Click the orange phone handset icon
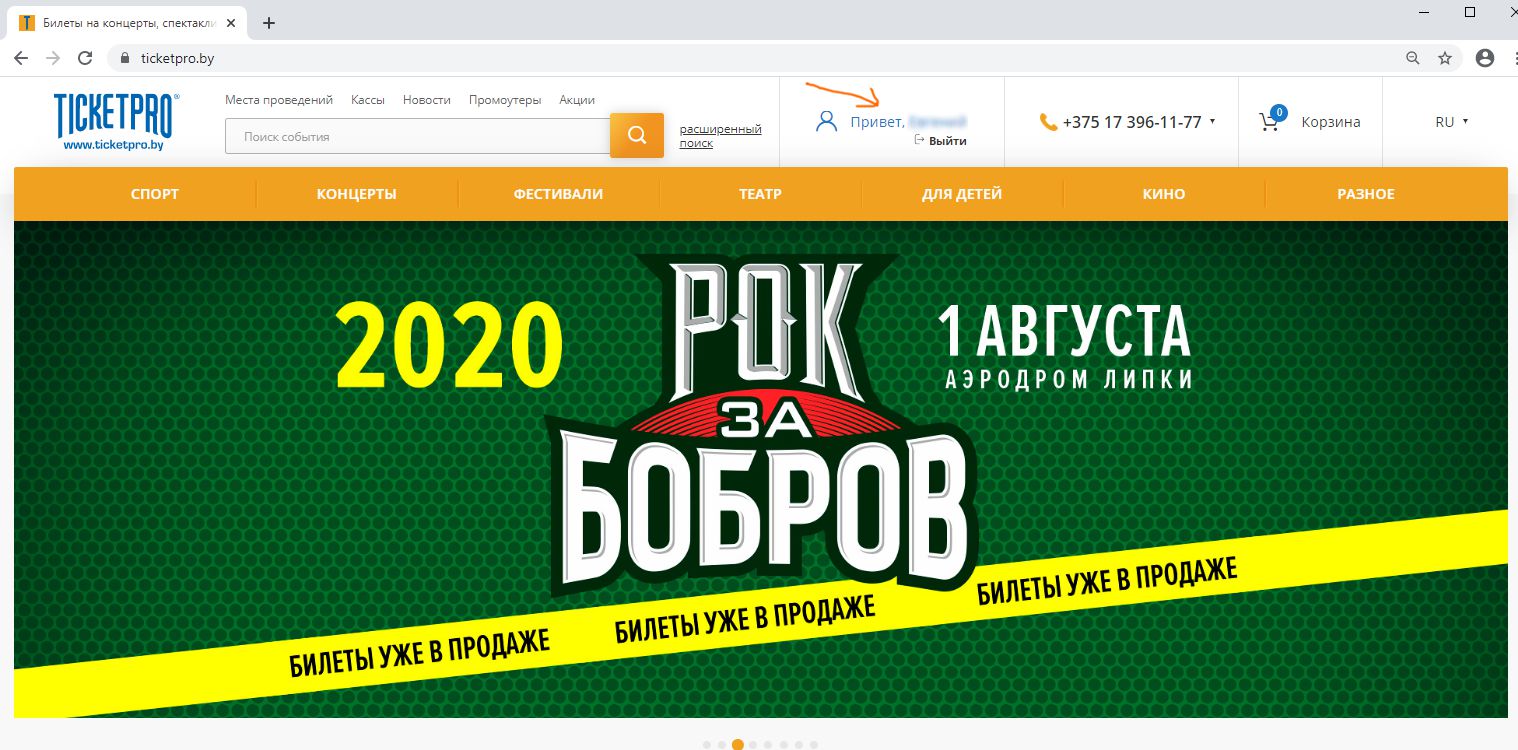 point(1048,122)
